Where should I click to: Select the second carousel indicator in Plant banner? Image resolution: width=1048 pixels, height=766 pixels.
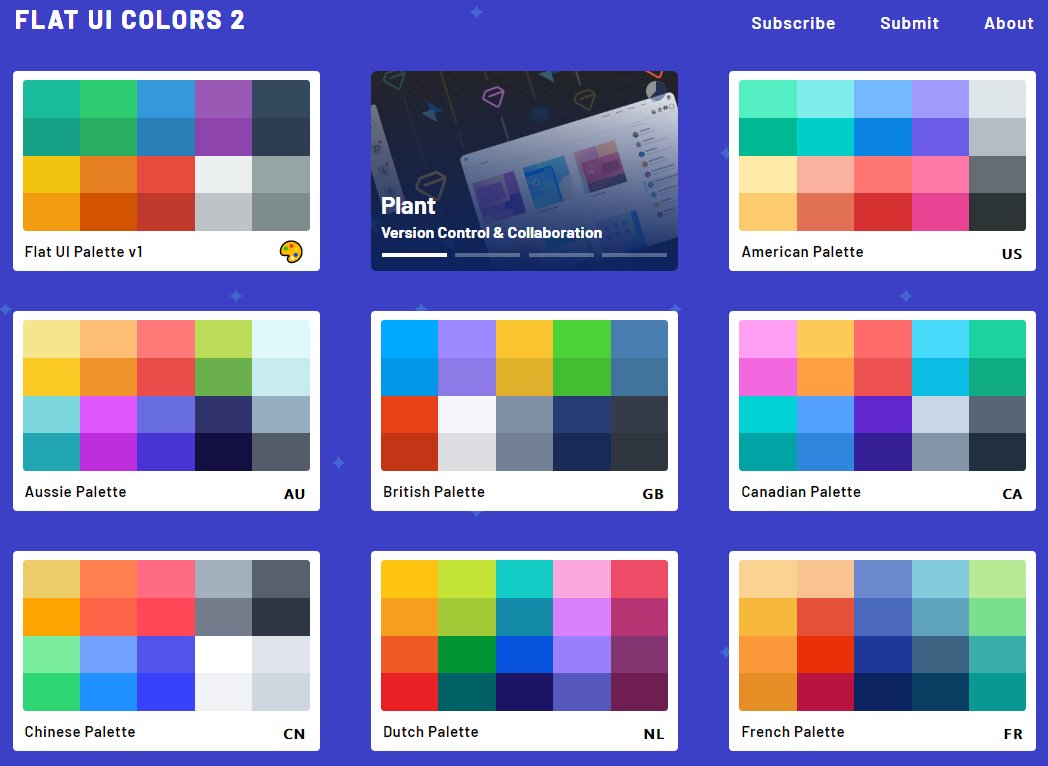[487, 255]
